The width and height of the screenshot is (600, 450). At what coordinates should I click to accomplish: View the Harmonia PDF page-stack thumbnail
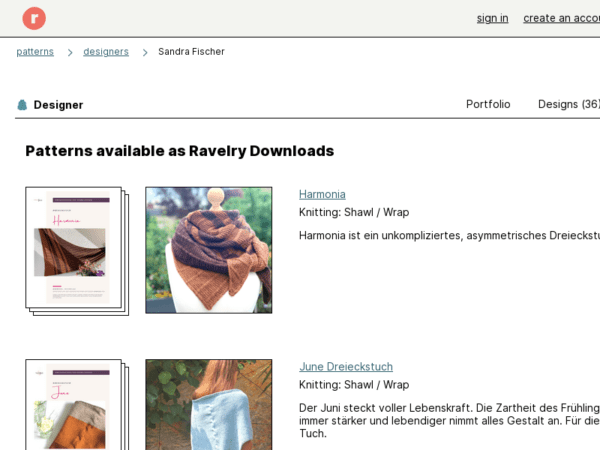tap(77, 251)
